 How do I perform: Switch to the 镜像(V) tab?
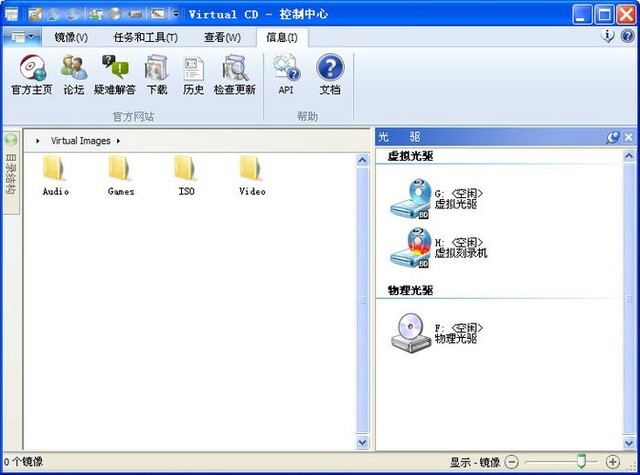71,37
